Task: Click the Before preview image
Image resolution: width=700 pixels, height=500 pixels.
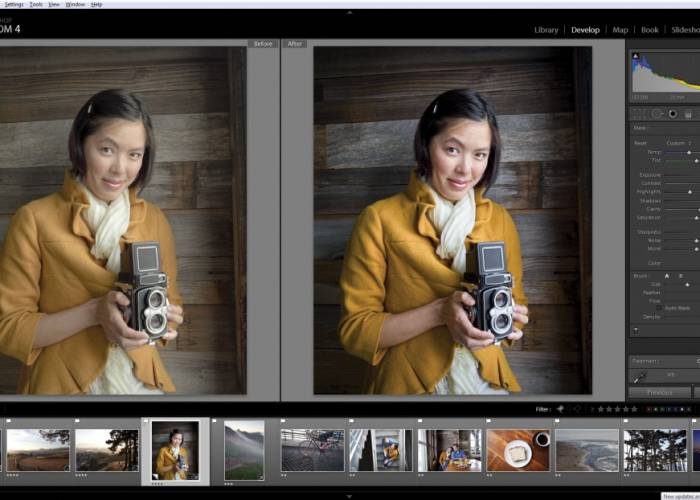Action: click(123, 221)
